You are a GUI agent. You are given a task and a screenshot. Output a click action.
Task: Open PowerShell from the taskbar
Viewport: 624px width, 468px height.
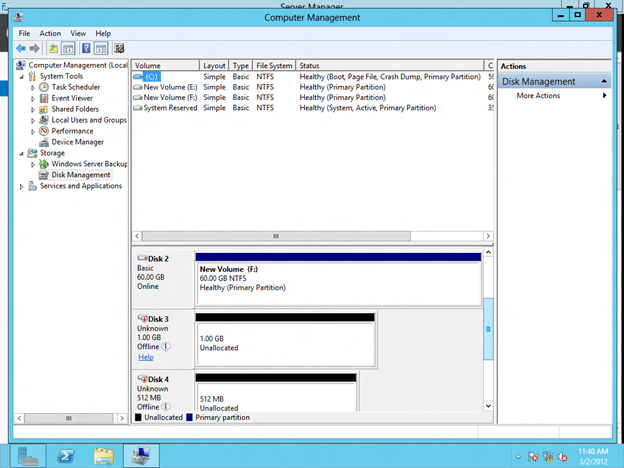pyautogui.click(x=63, y=456)
